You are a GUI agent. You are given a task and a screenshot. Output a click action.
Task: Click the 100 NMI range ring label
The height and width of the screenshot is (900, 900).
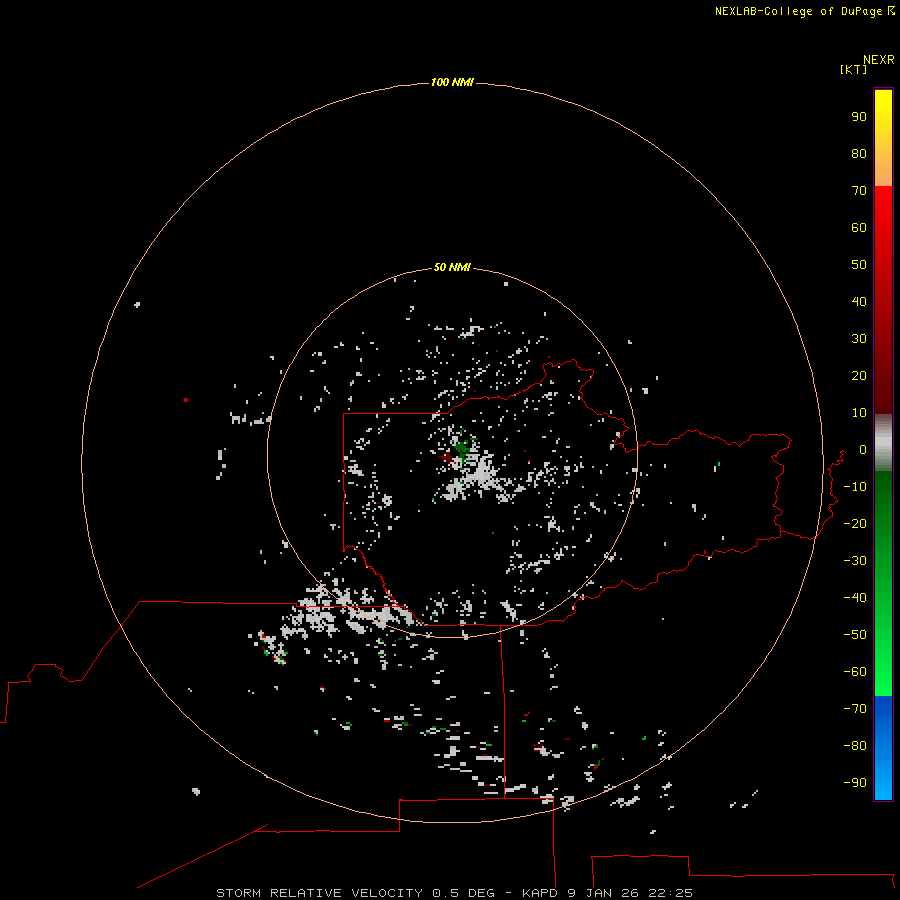pyautogui.click(x=452, y=82)
